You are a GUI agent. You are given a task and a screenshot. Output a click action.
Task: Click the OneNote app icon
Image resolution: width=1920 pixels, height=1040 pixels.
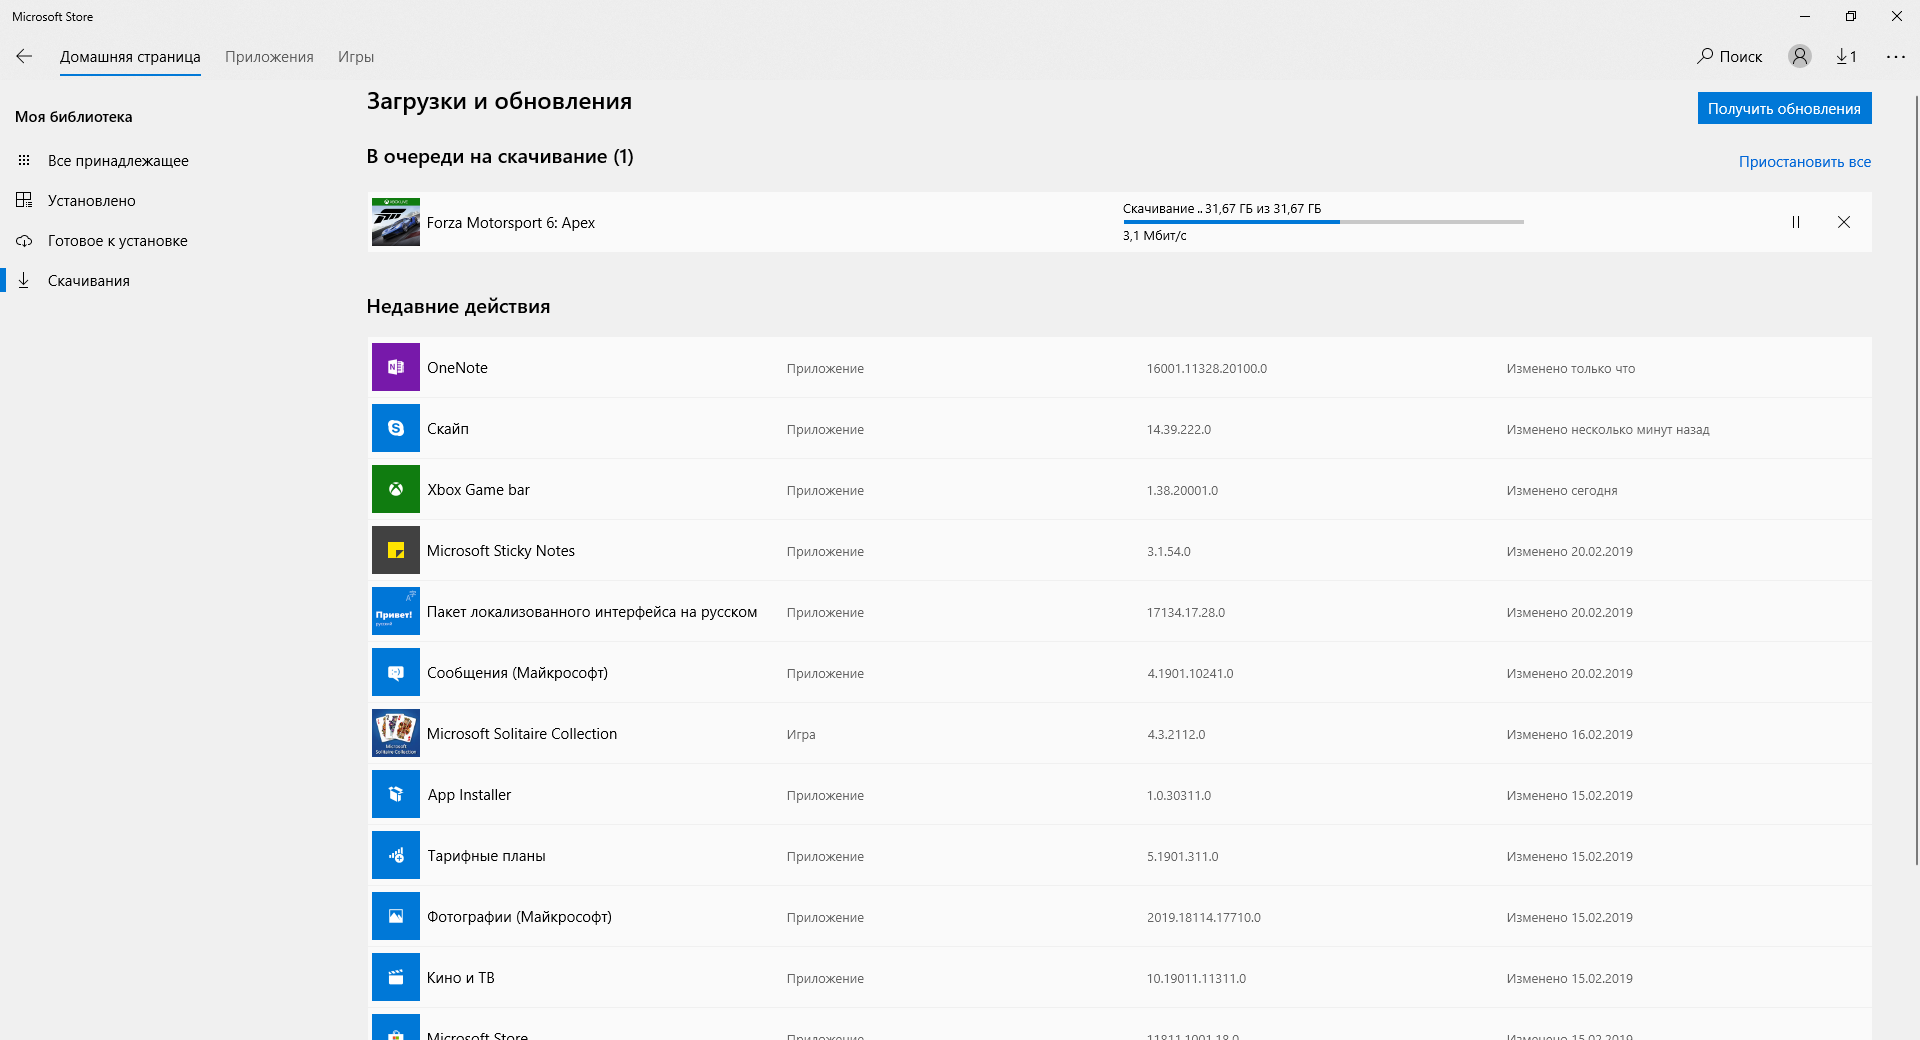tap(396, 367)
